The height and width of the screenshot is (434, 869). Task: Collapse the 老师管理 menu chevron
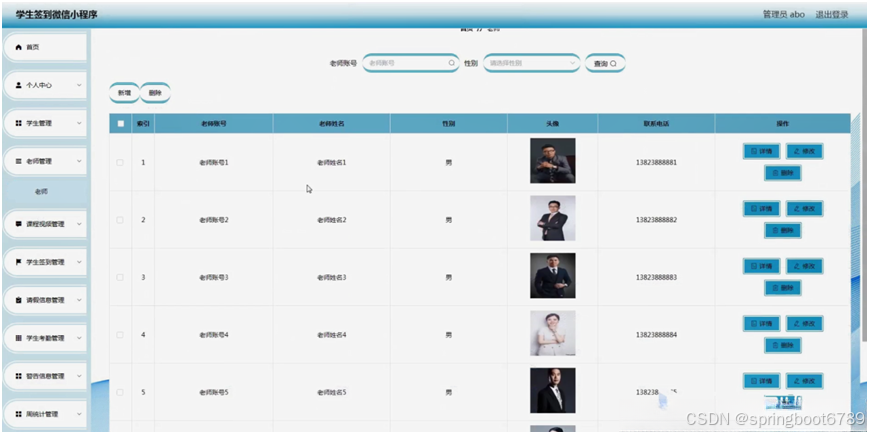(79, 161)
